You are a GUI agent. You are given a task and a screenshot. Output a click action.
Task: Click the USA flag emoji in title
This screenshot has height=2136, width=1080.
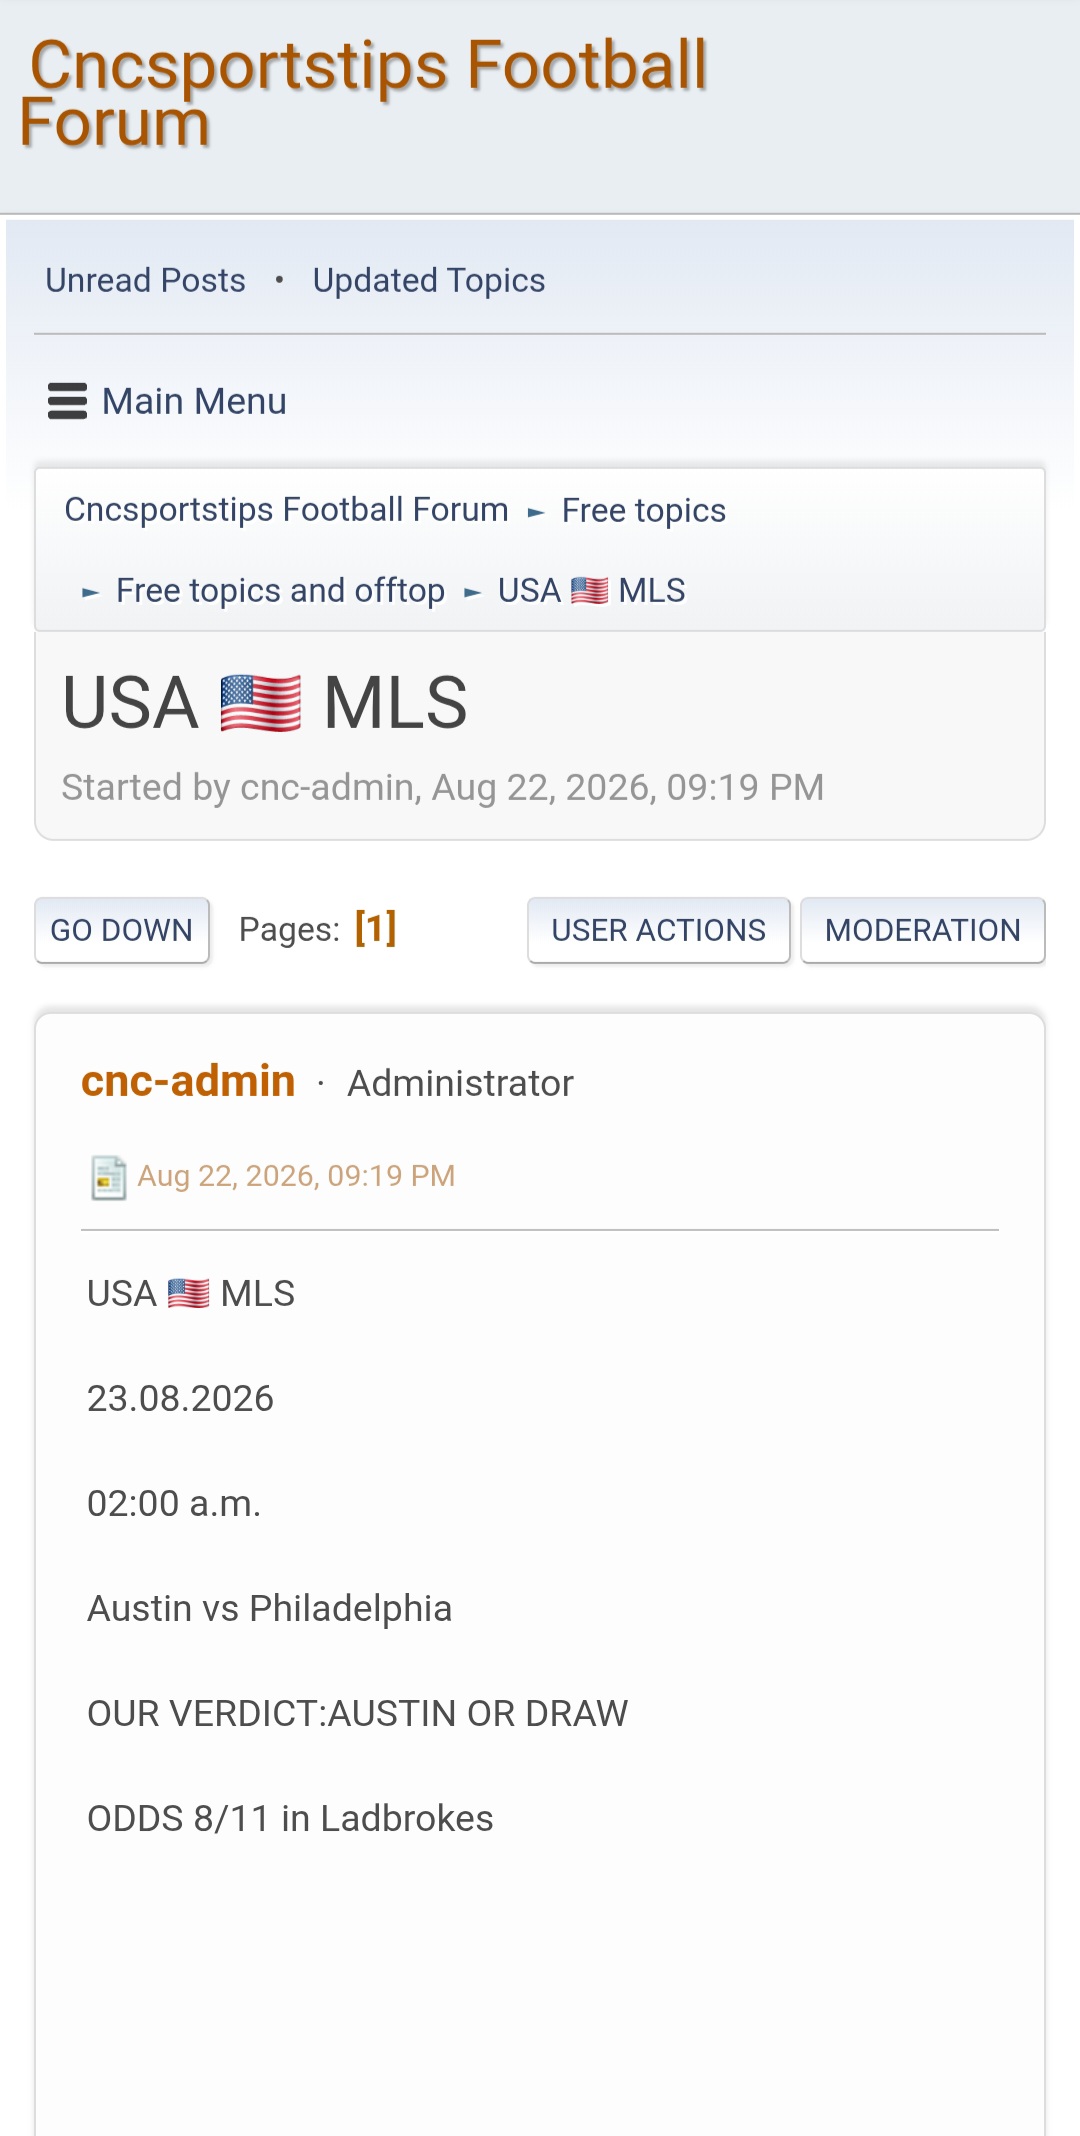(x=260, y=703)
